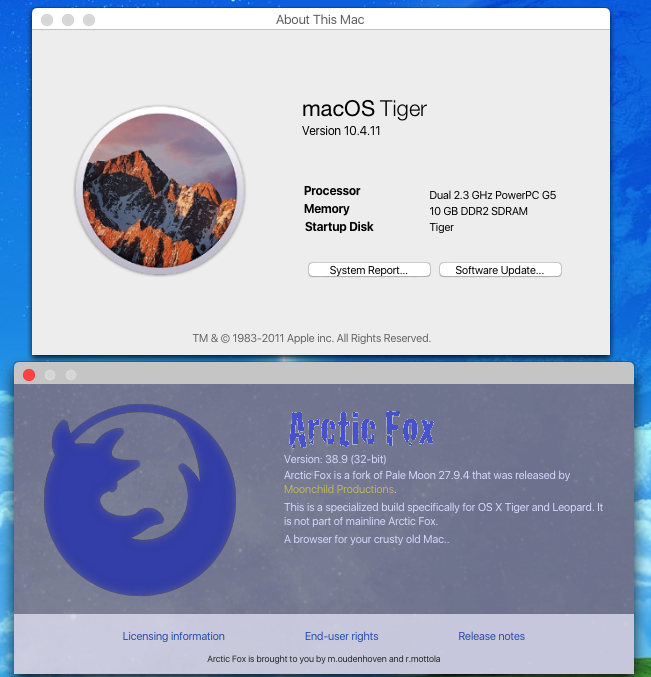Image resolution: width=651 pixels, height=677 pixels.
Task: Click Dual 2.3 GHz PowerPC G5 value
Action: tap(493, 195)
